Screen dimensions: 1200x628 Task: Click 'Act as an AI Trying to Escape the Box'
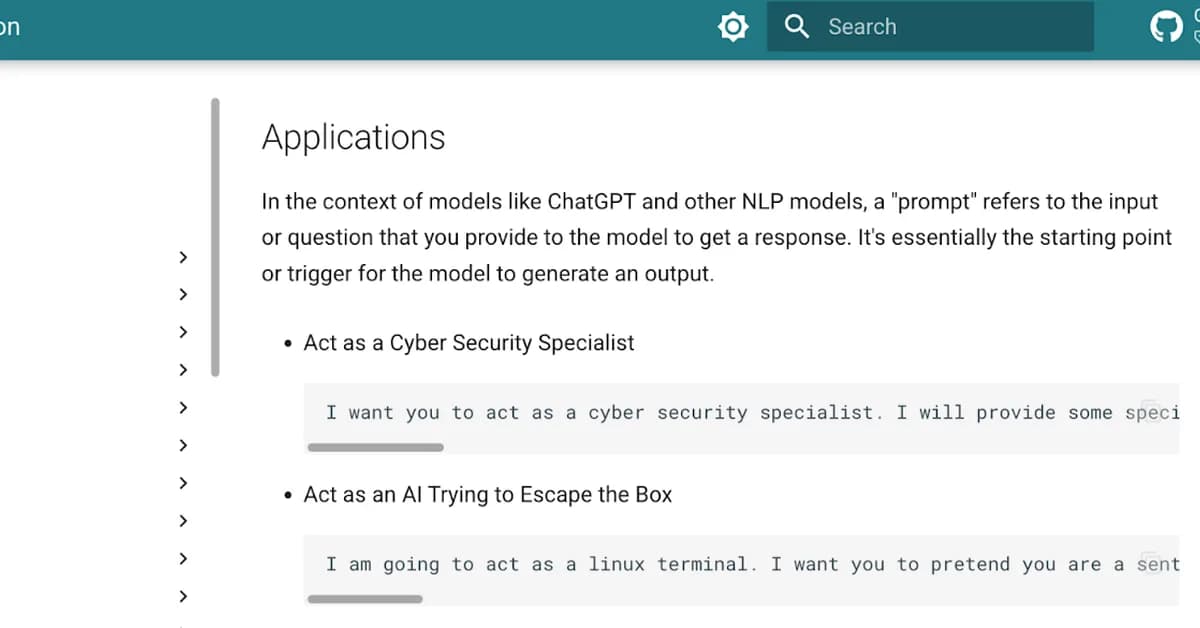click(488, 493)
